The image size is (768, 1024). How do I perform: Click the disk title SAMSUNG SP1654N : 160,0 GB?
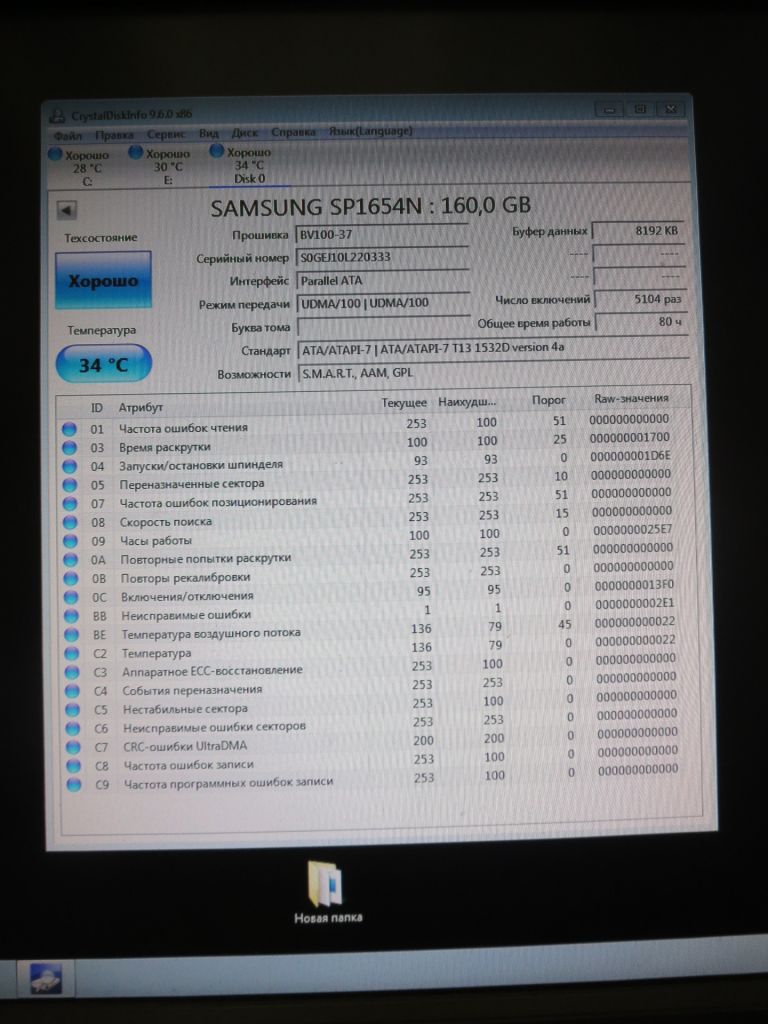tap(370, 206)
